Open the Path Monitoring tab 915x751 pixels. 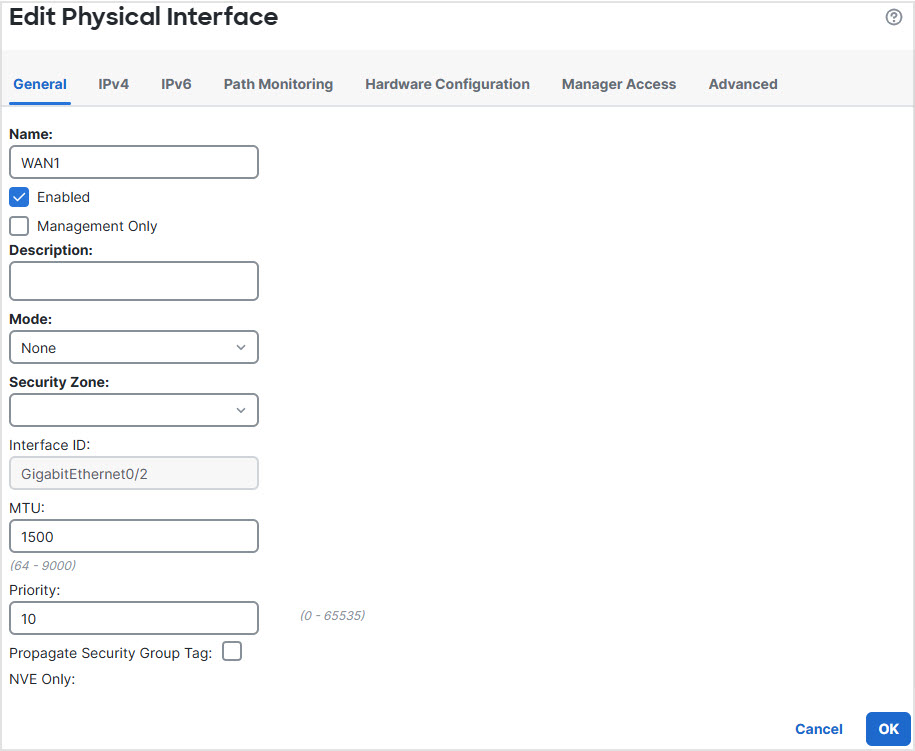click(278, 84)
